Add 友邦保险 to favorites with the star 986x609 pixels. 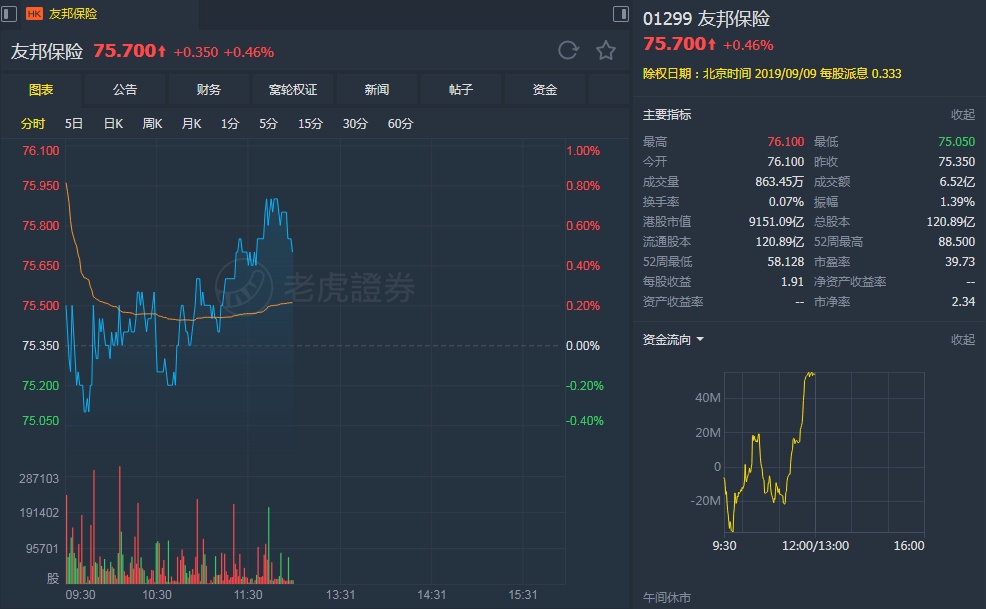[x=605, y=51]
